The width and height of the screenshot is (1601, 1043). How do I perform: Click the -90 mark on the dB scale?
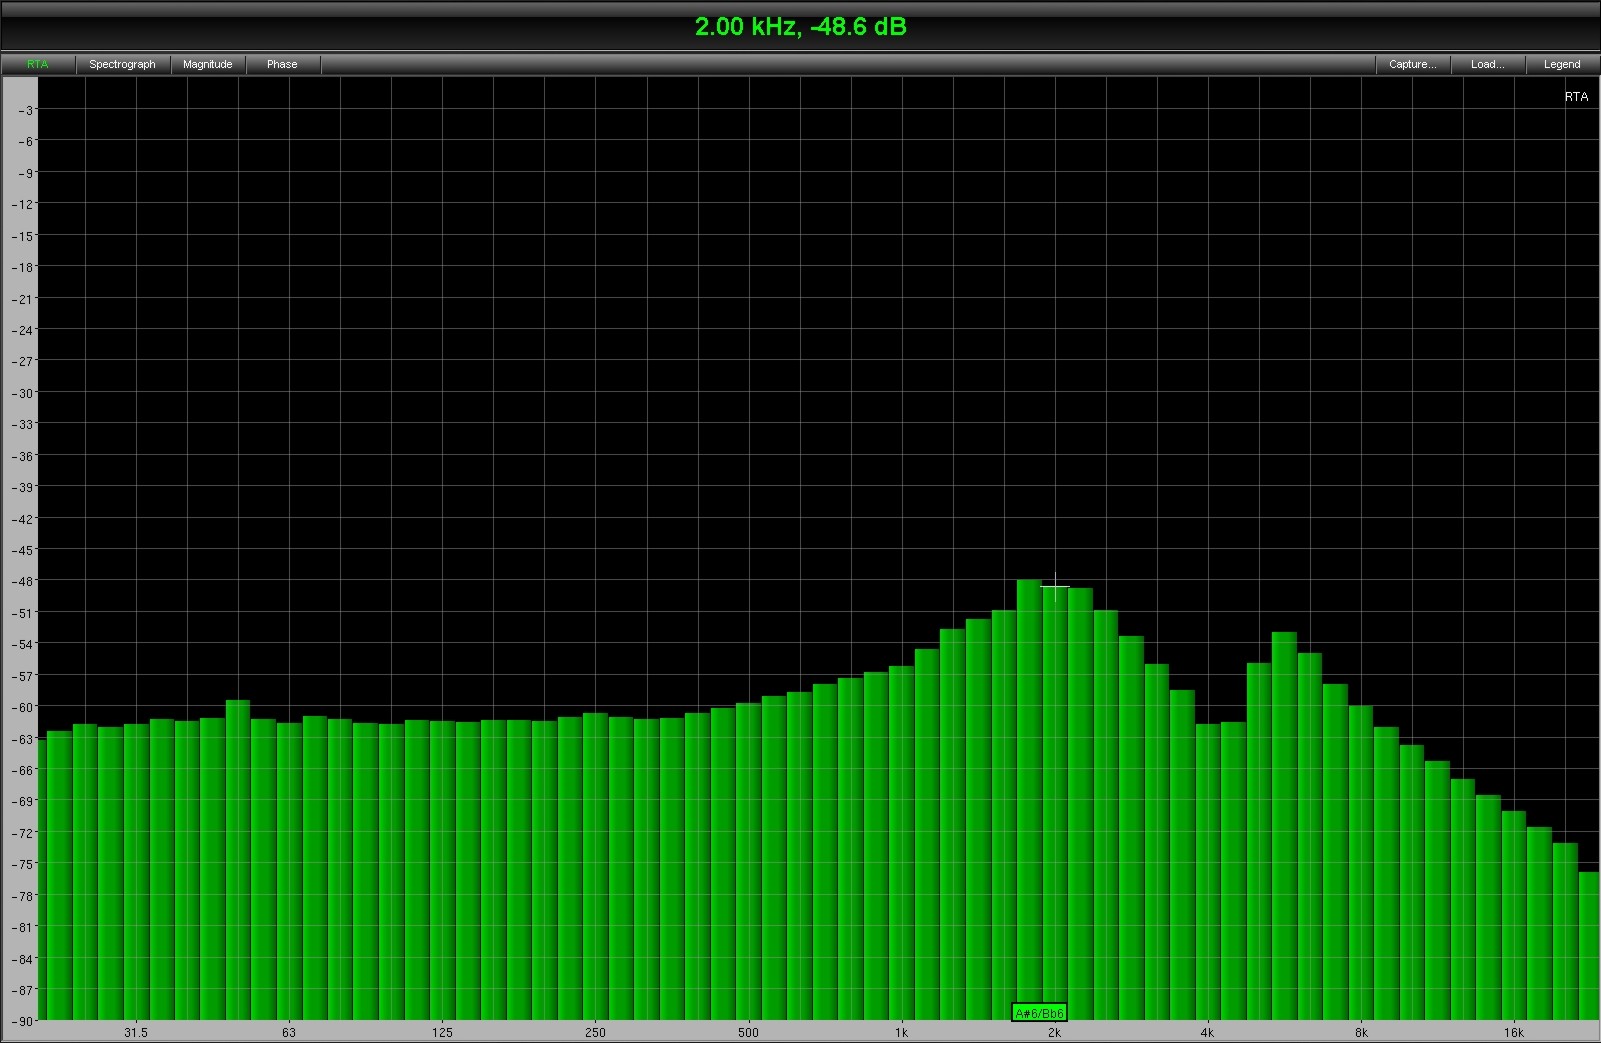21,1021
